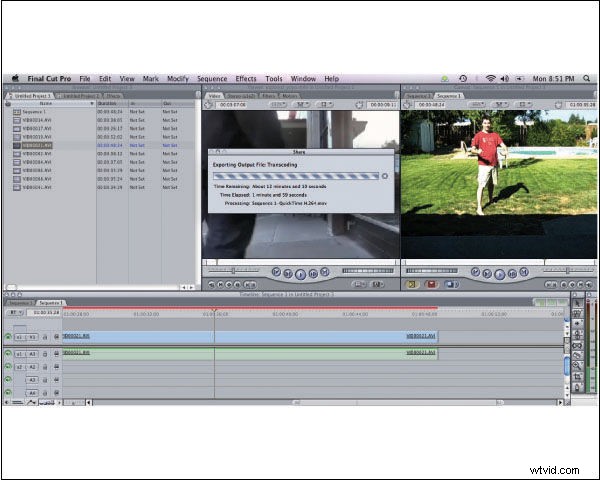The height and width of the screenshot is (480, 600).
Task: Switch to the Motion tab in Viewer
Action: 290,96
